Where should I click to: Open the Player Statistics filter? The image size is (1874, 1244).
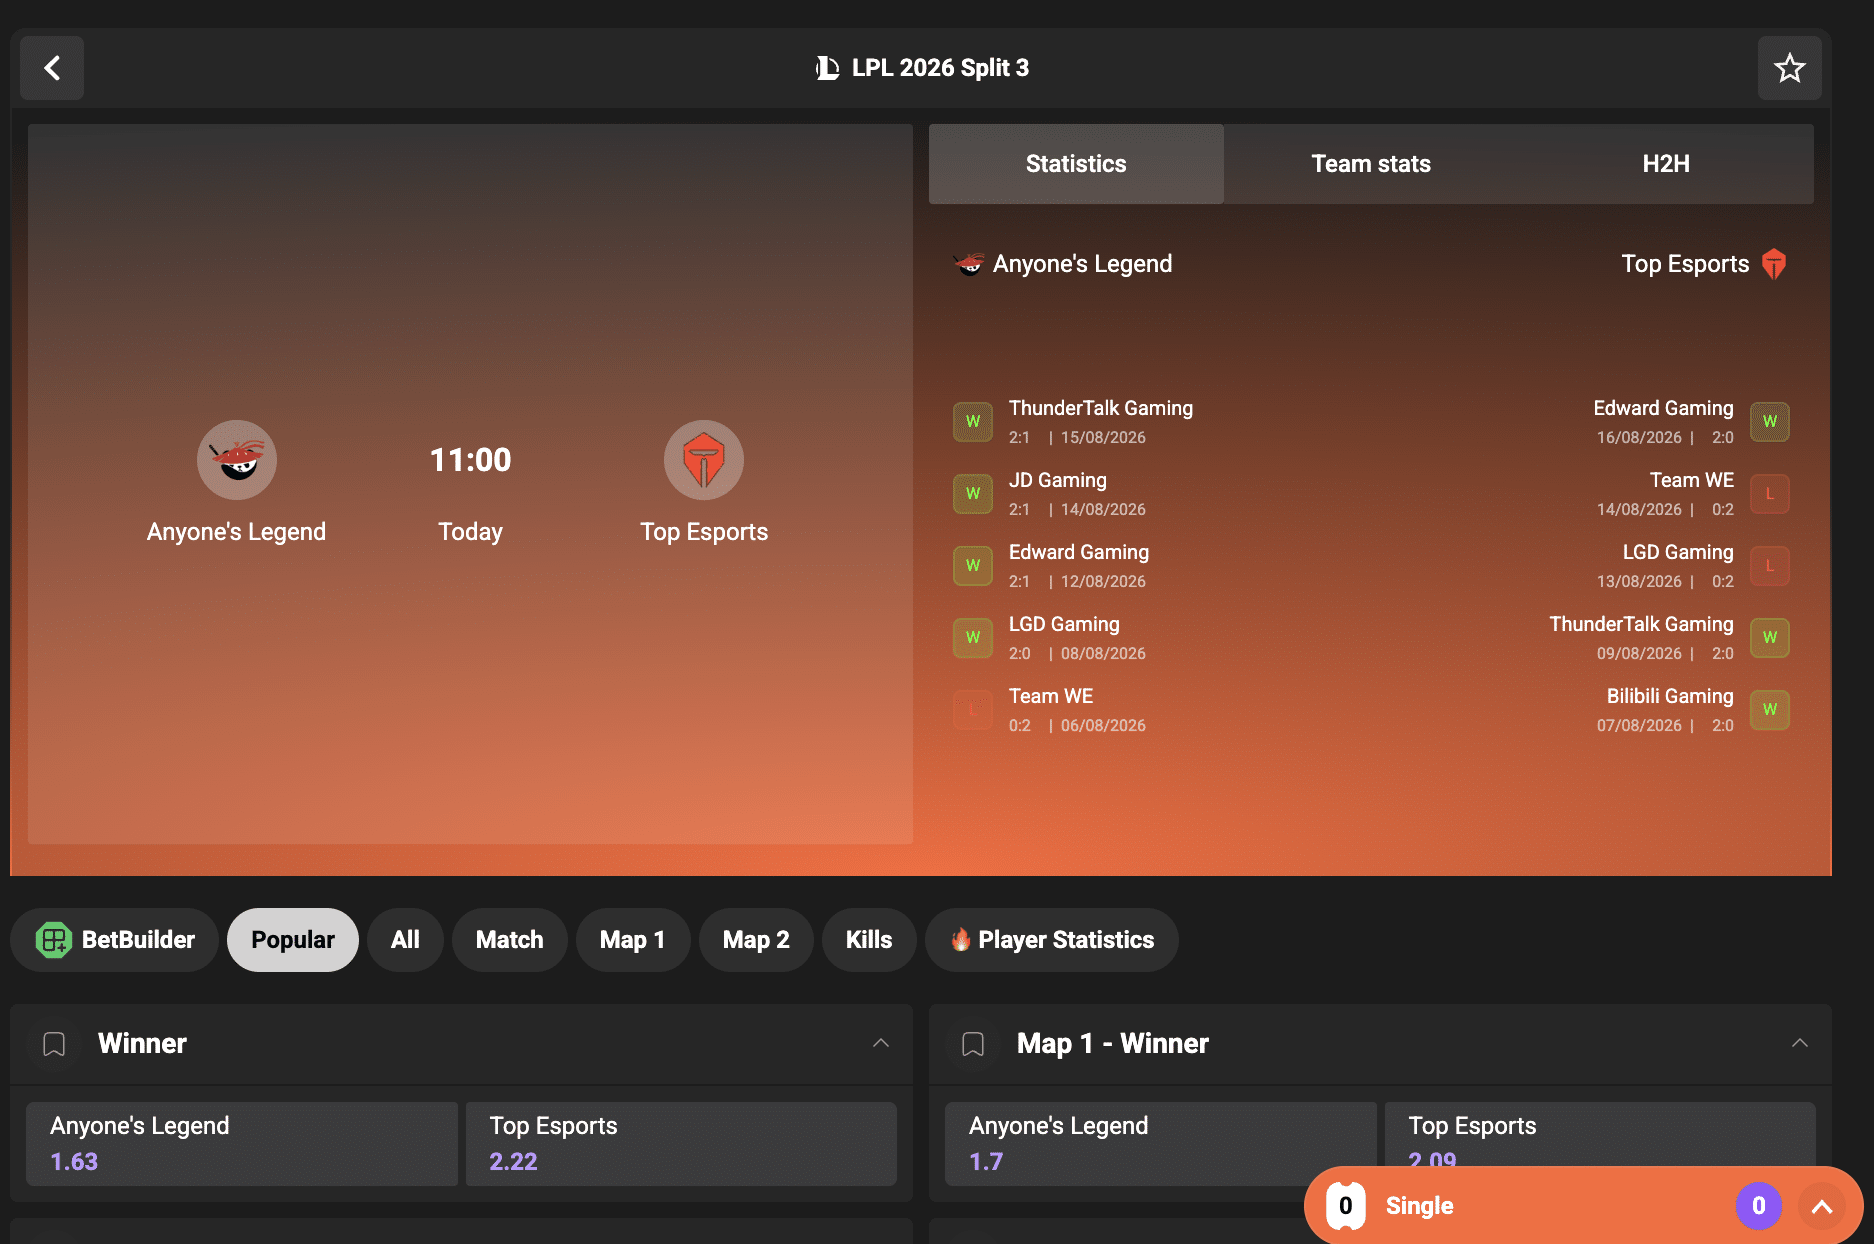(1052, 940)
